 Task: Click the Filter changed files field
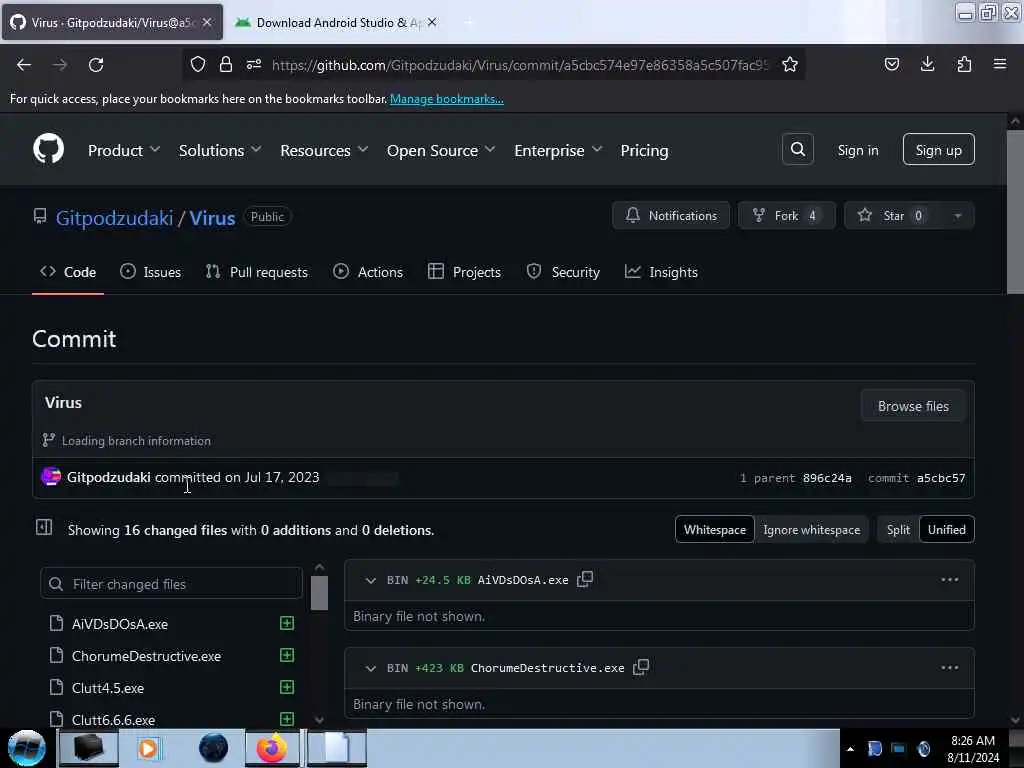pos(171,583)
